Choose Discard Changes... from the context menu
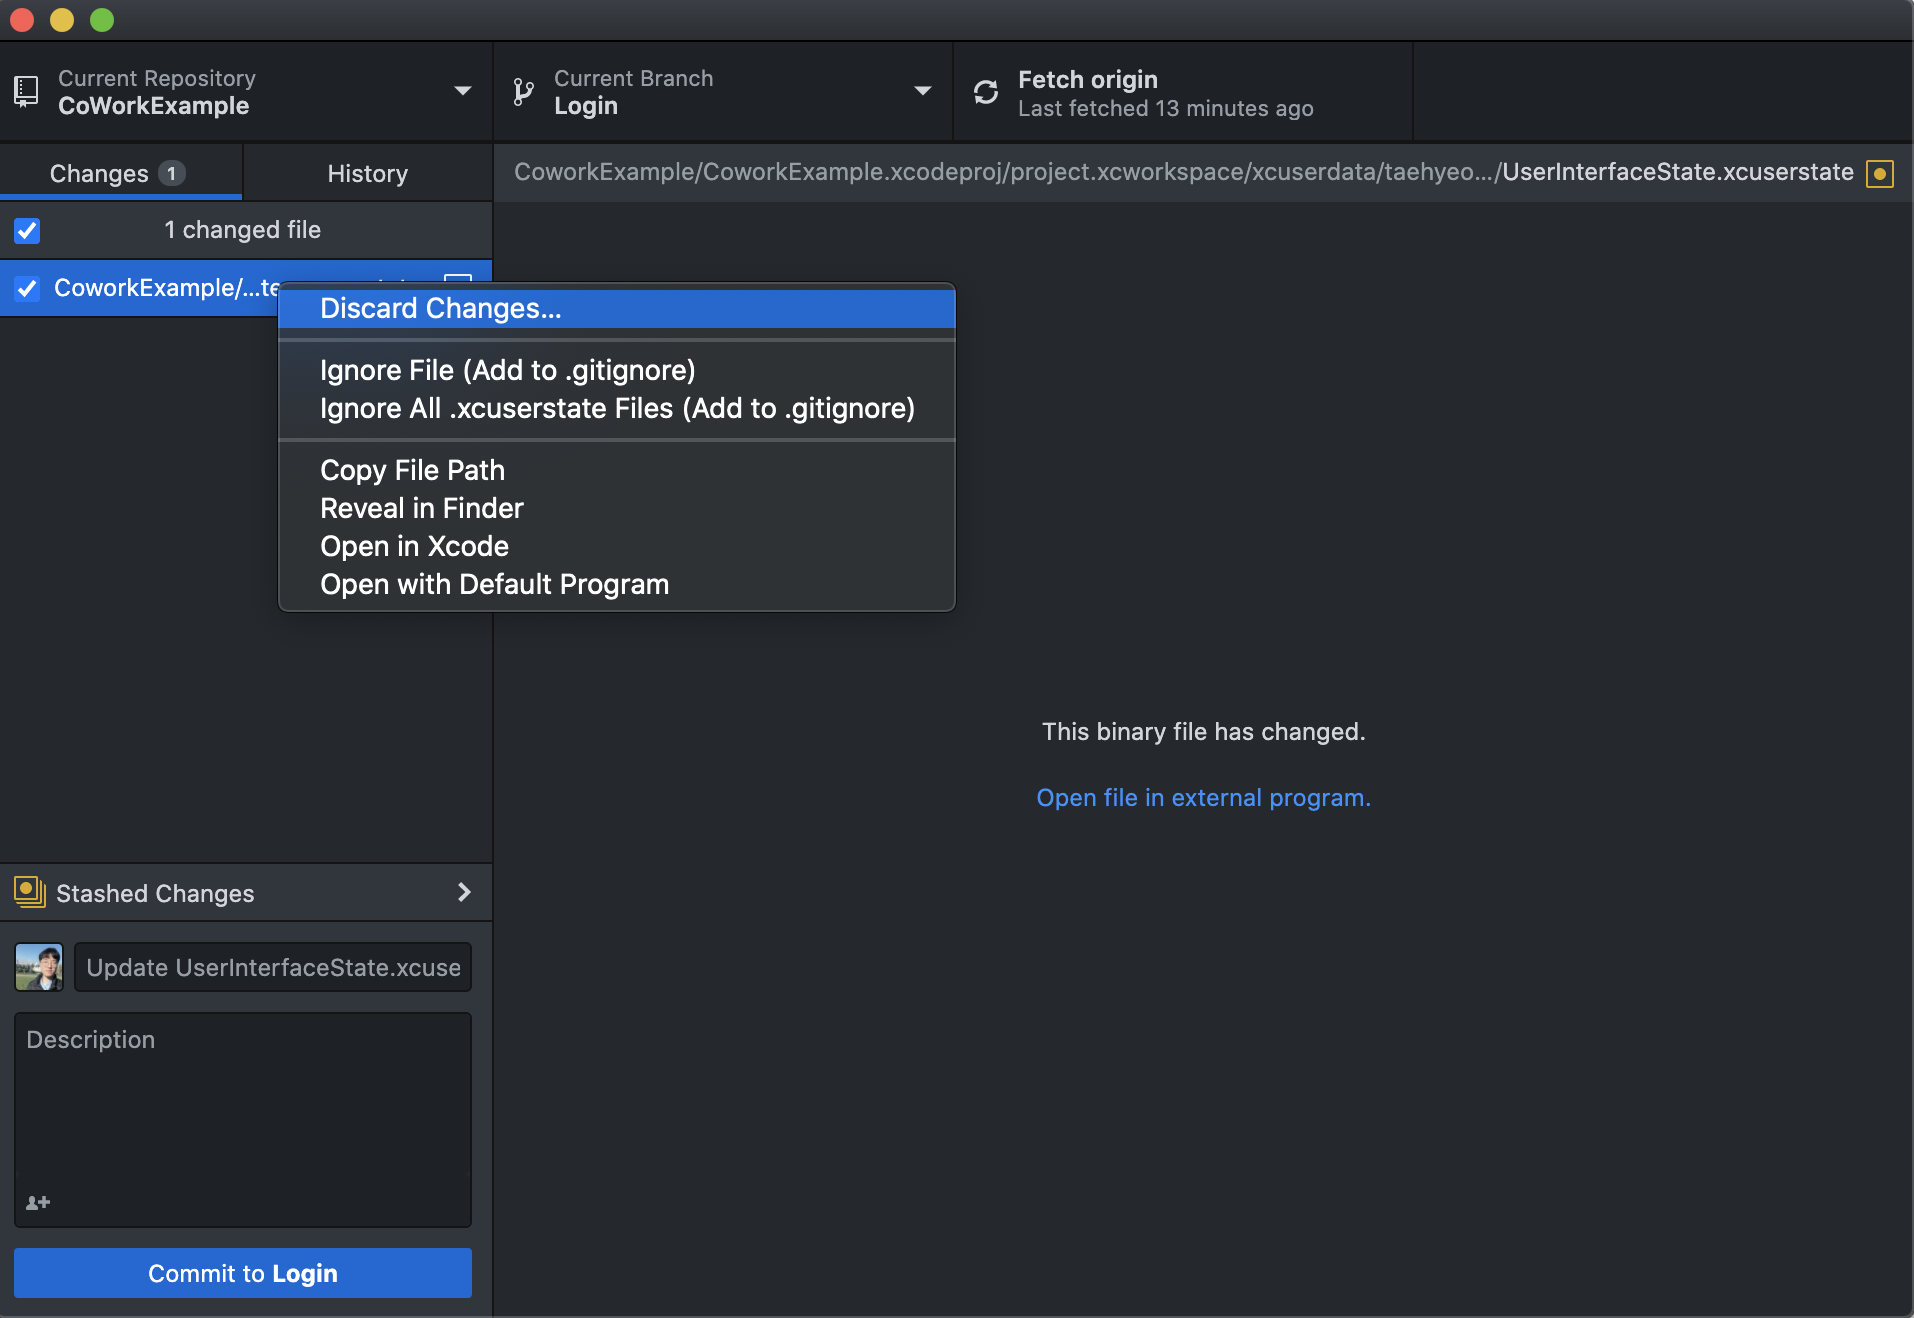 617,309
